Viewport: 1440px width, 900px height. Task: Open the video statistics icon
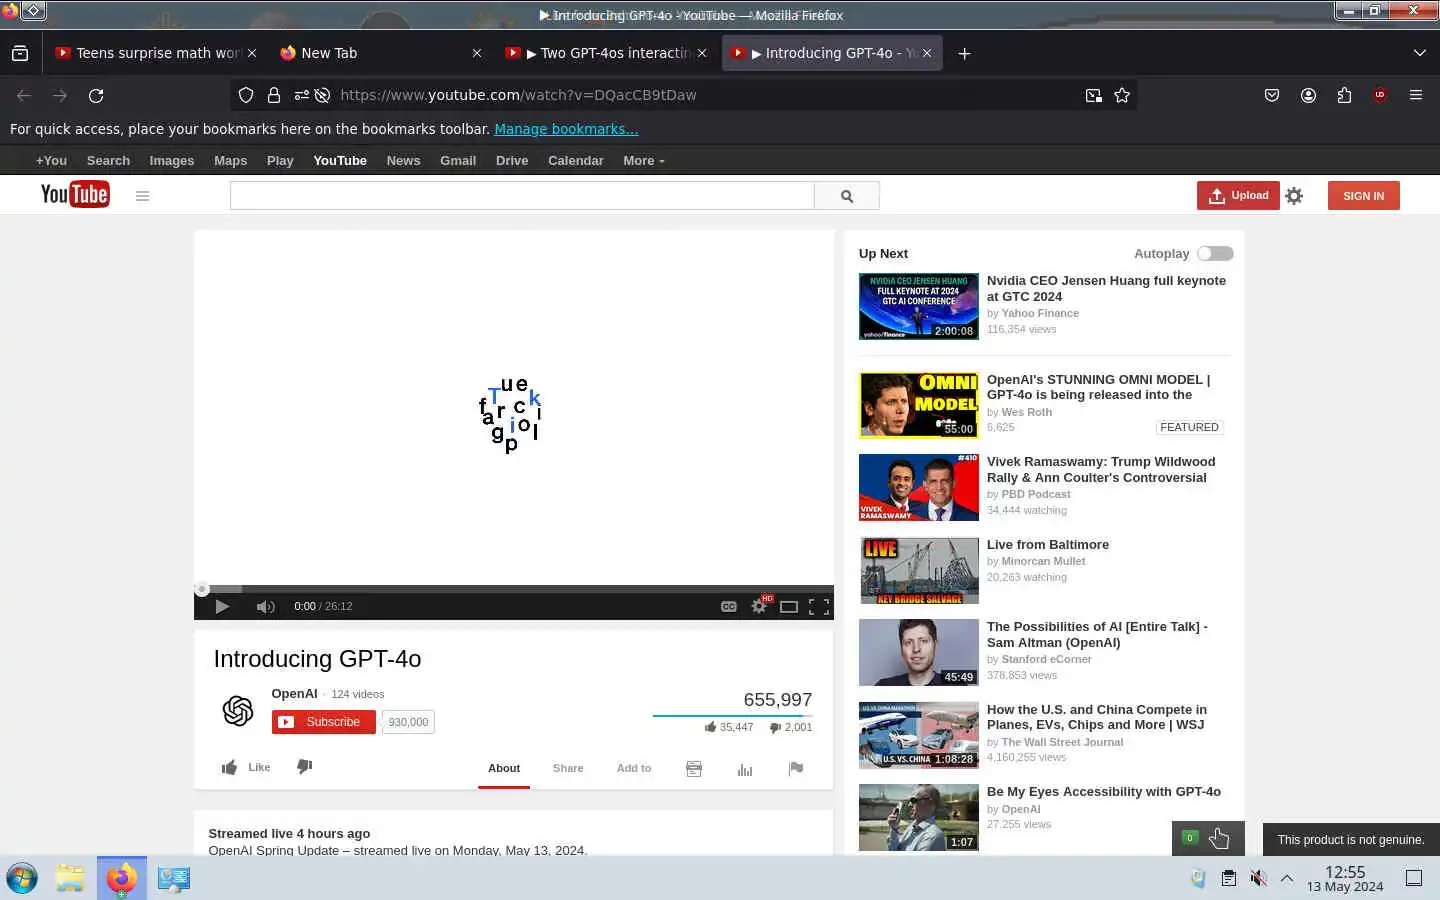pyautogui.click(x=745, y=768)
